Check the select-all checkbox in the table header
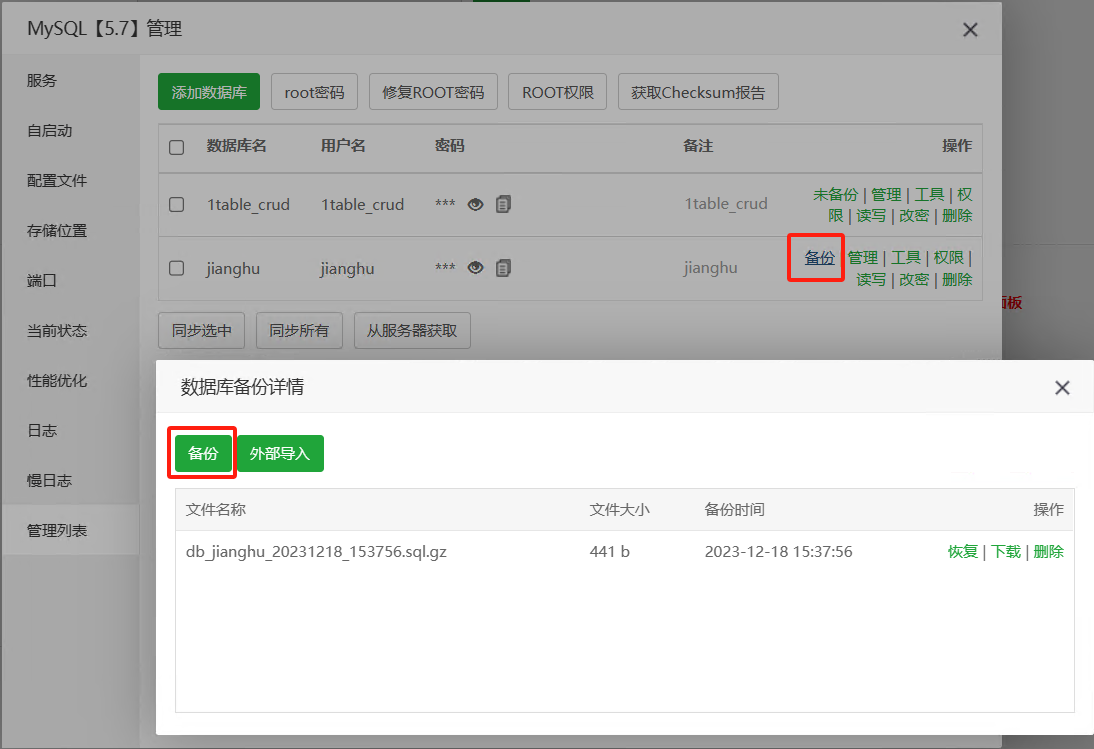This screenshot has width=1094, height=749. pos(177,147)
